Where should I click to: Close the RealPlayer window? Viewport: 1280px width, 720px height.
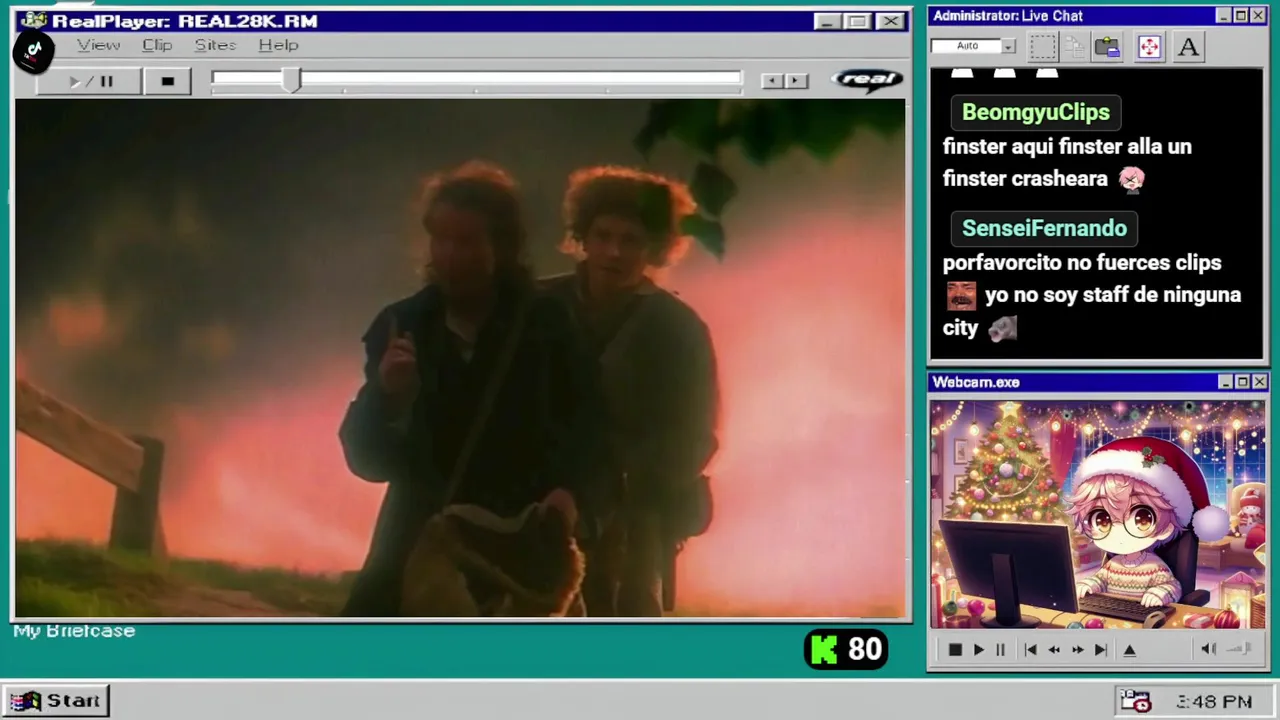tap(890, 21)
